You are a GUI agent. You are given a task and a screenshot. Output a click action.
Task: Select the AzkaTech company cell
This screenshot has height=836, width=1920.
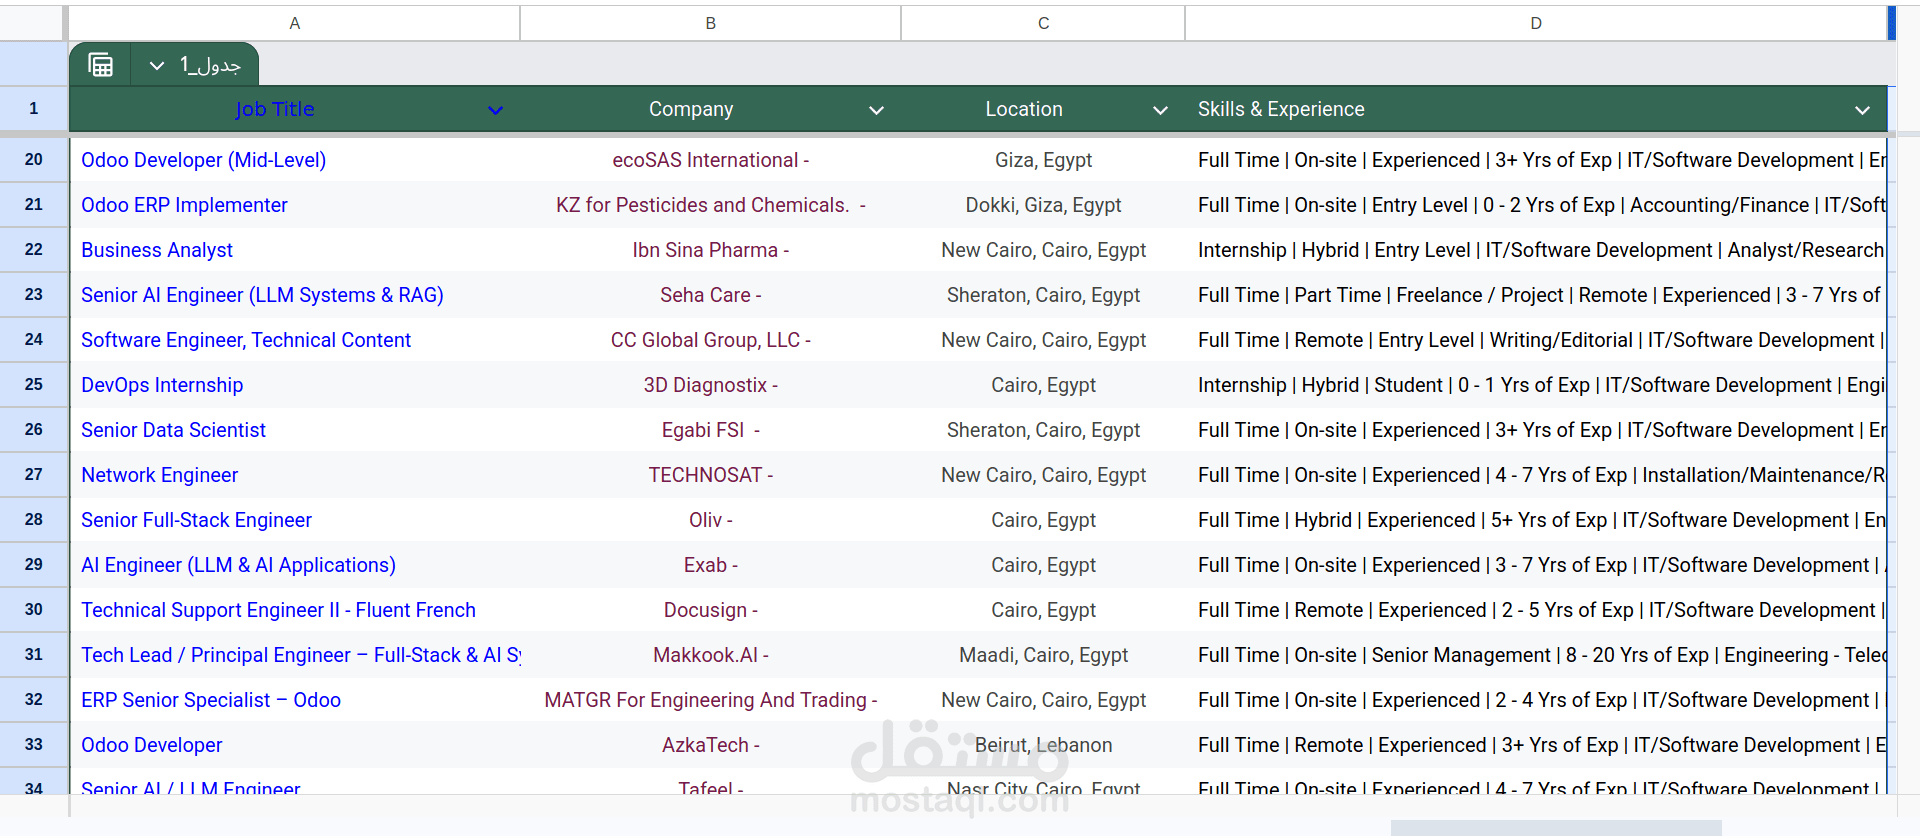[711, 745]
